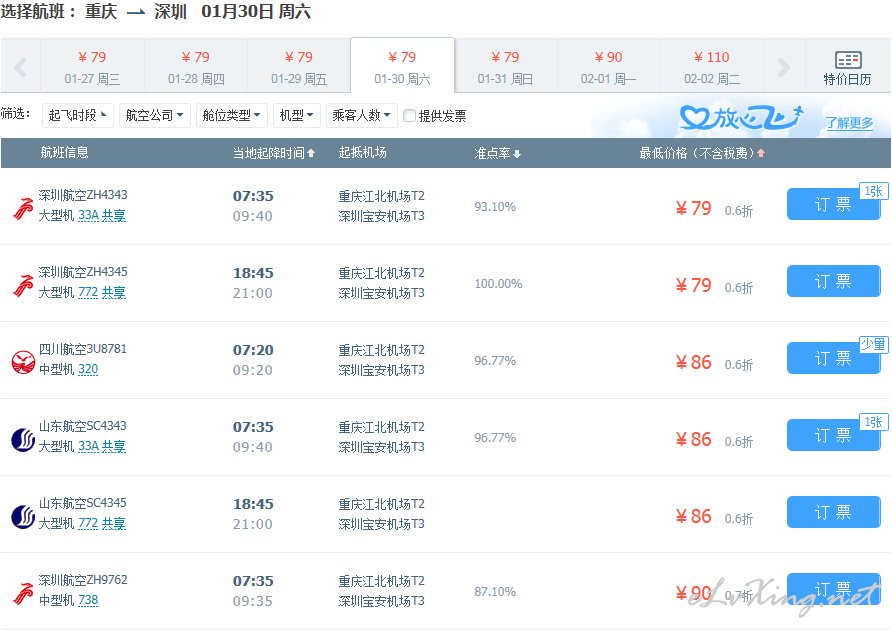Click aircraft type 33A link for ZH4343
Viewport: 892px width, 630px height.
tap(88, 216)
